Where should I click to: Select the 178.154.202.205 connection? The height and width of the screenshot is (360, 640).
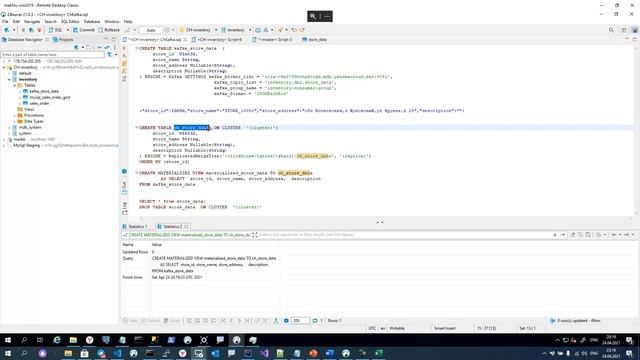(x=27, y=61)
